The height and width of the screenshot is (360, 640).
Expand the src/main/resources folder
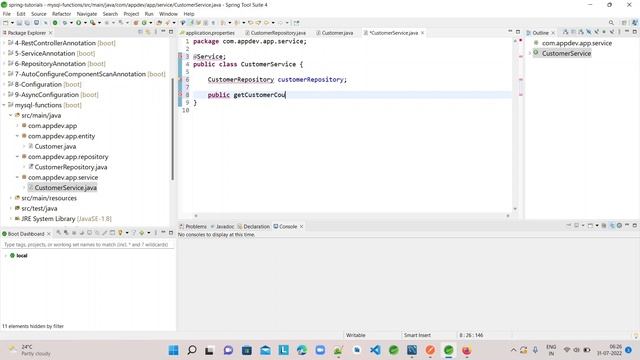click(x=11, y=198)
